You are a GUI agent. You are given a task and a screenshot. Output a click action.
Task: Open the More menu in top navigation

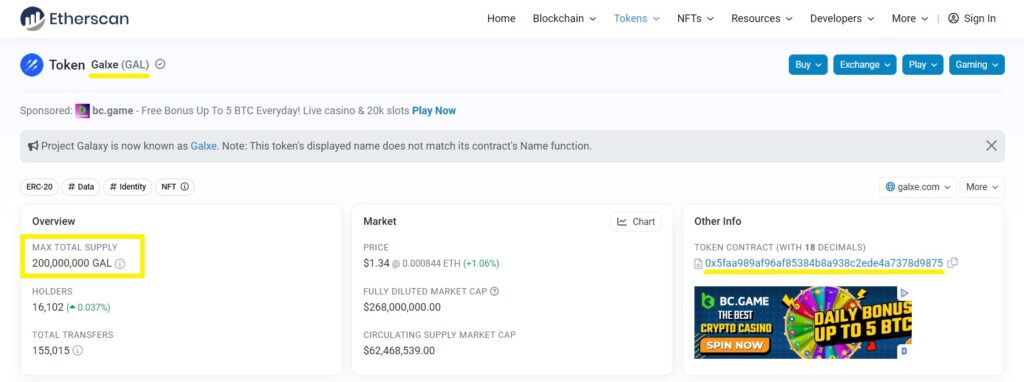click(910, 18)
